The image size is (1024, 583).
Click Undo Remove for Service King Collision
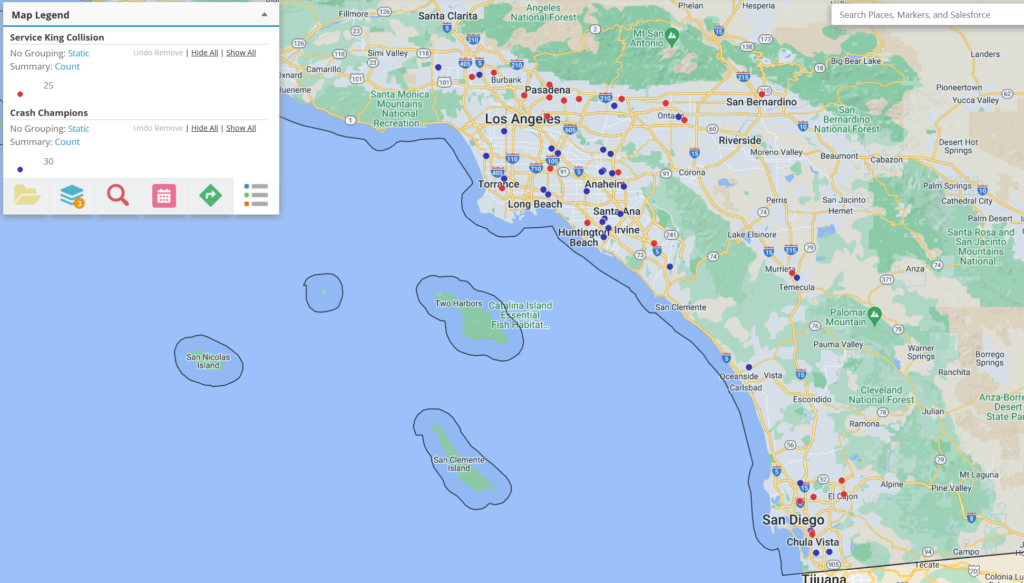pyautogui.click(x=158, y=53)
